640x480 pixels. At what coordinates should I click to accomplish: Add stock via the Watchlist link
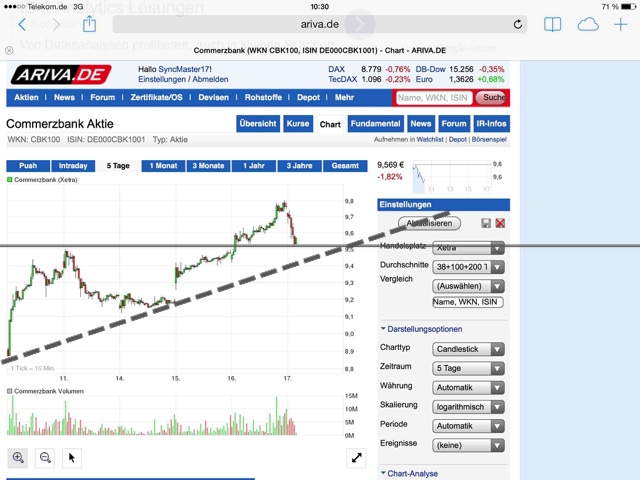tap(430, 140)
